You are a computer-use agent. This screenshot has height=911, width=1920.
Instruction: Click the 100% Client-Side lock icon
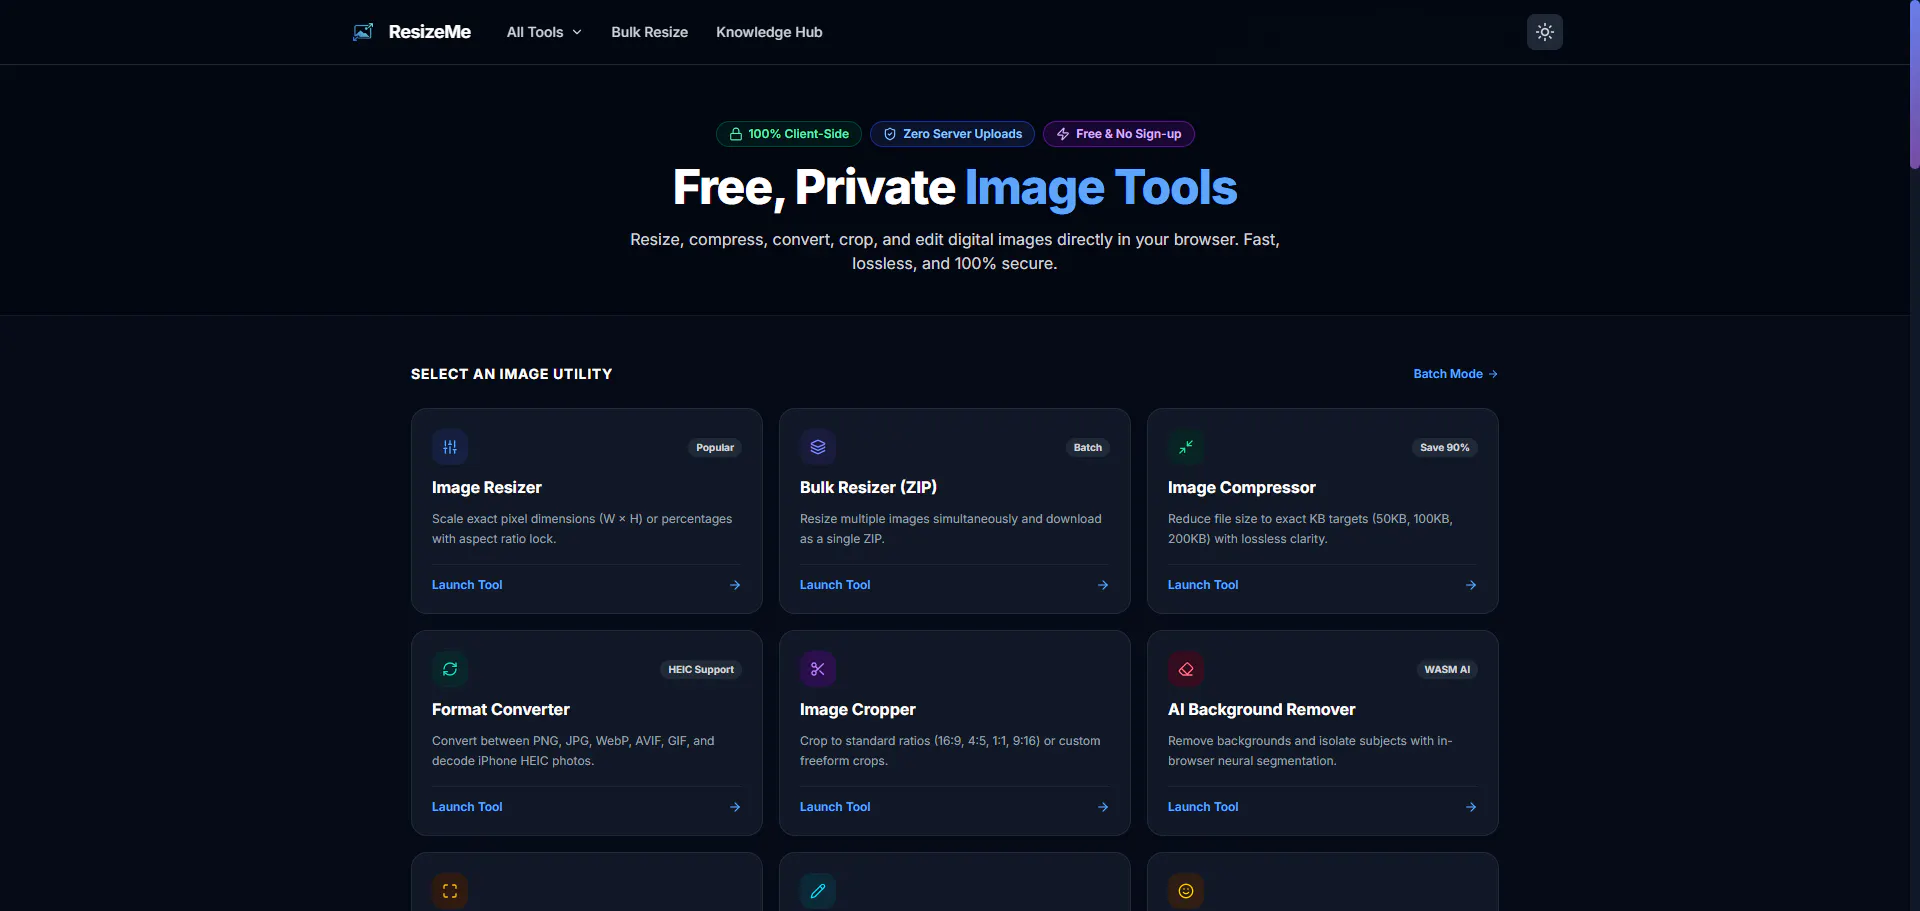tap(736, 134)
